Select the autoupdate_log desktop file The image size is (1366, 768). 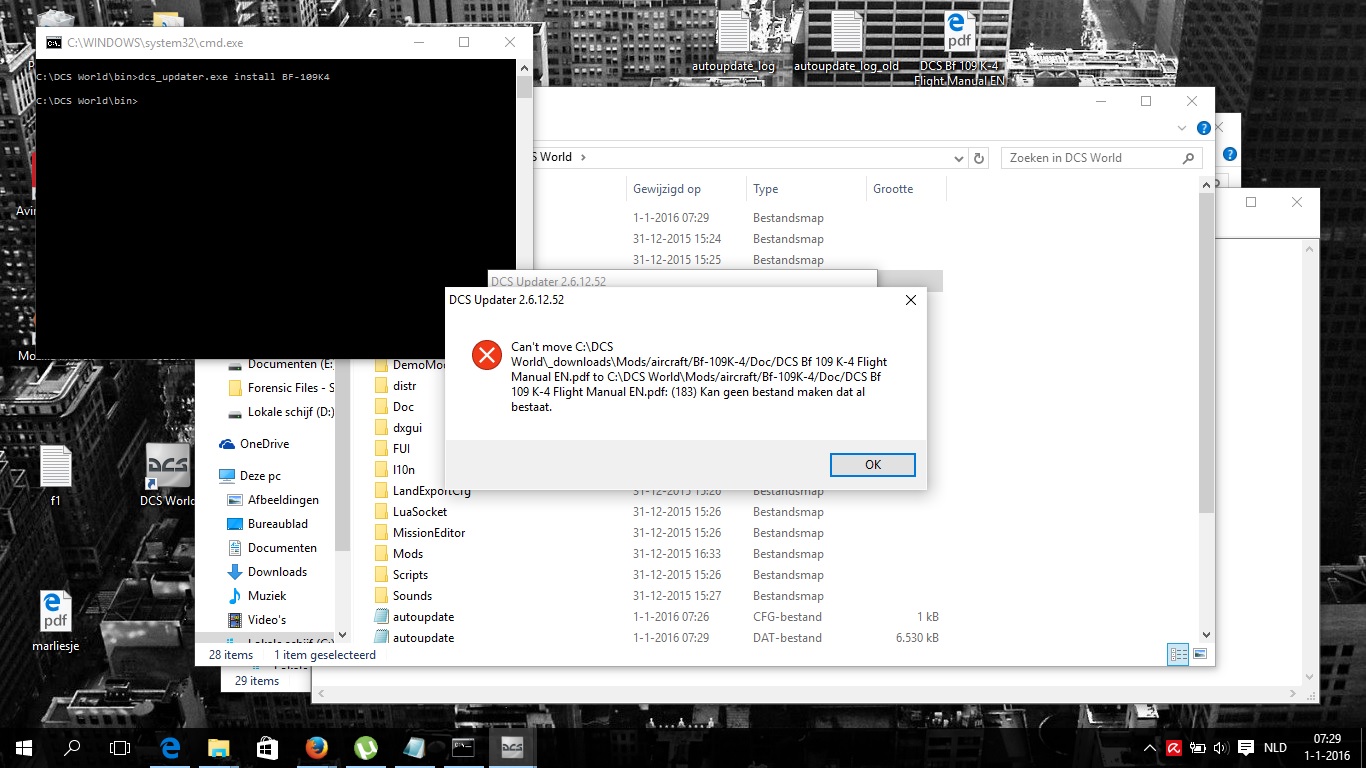click(x=733, y=43)
